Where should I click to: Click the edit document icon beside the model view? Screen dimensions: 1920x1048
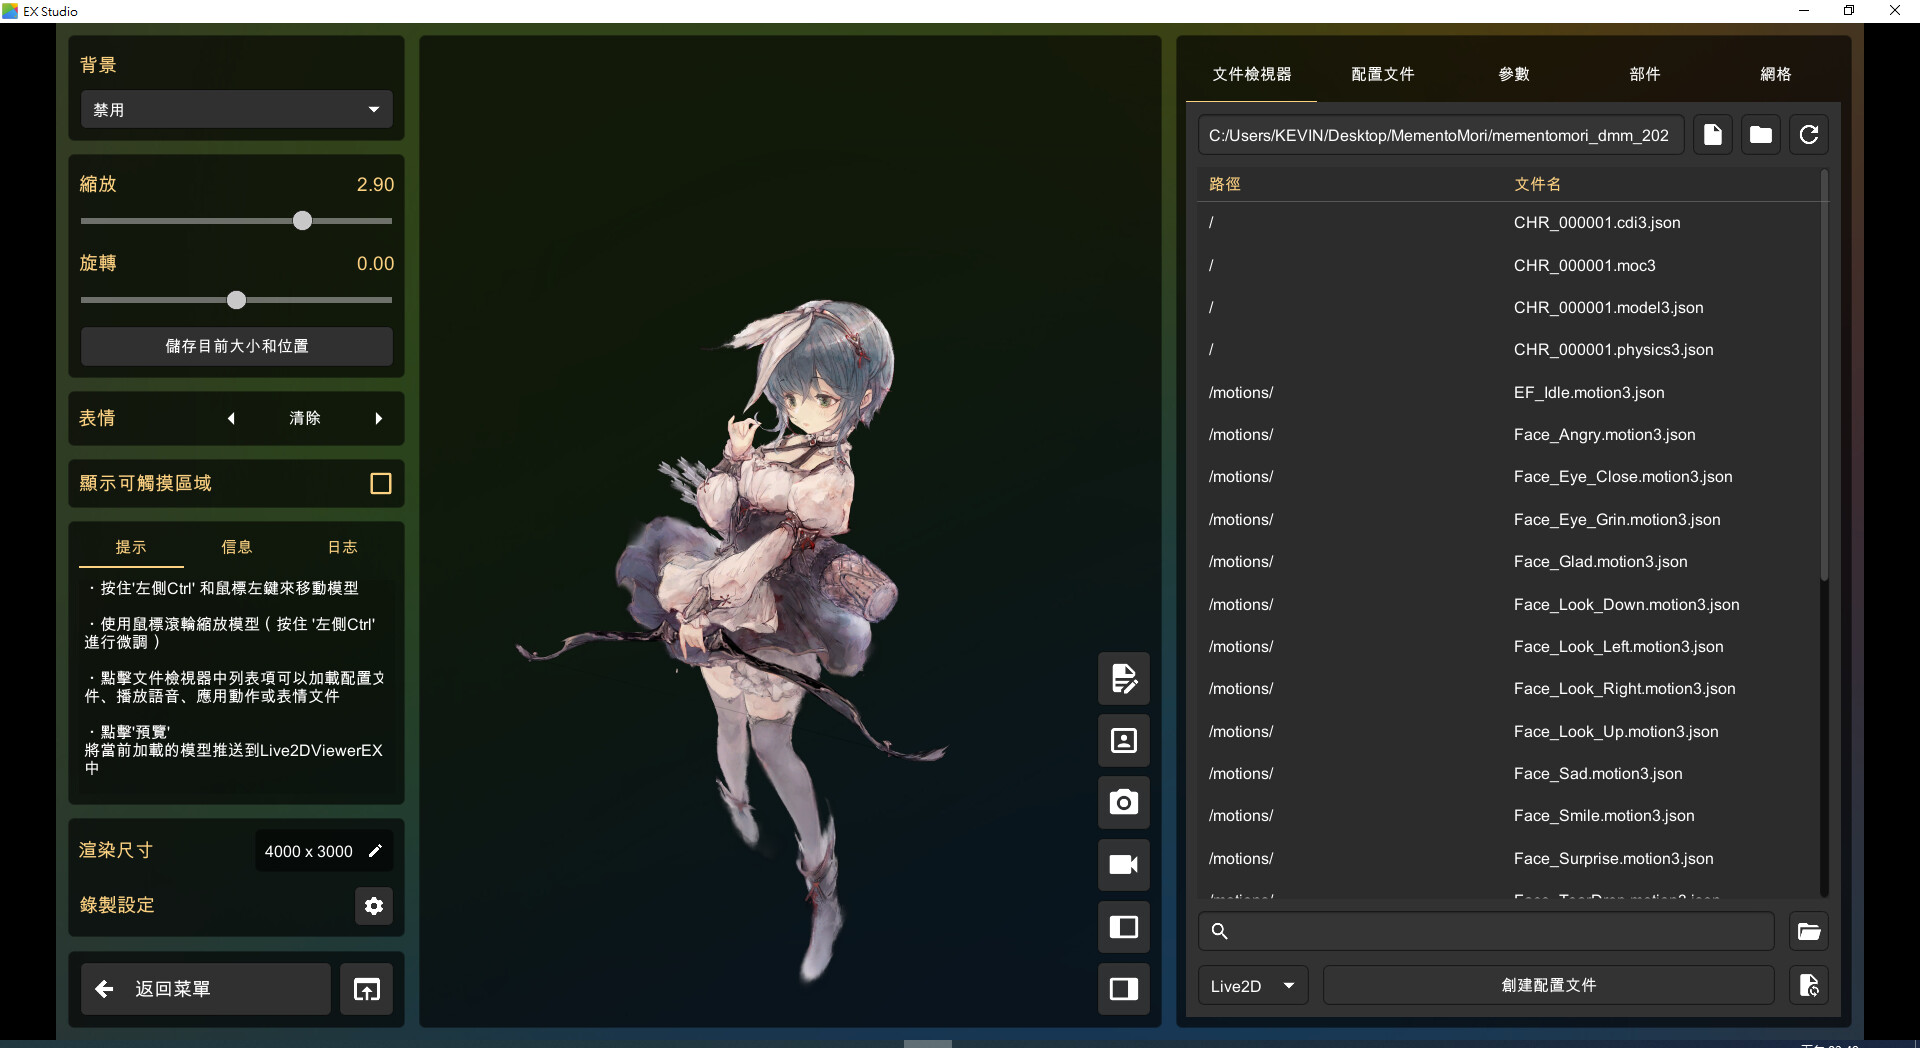point(1123,678)
